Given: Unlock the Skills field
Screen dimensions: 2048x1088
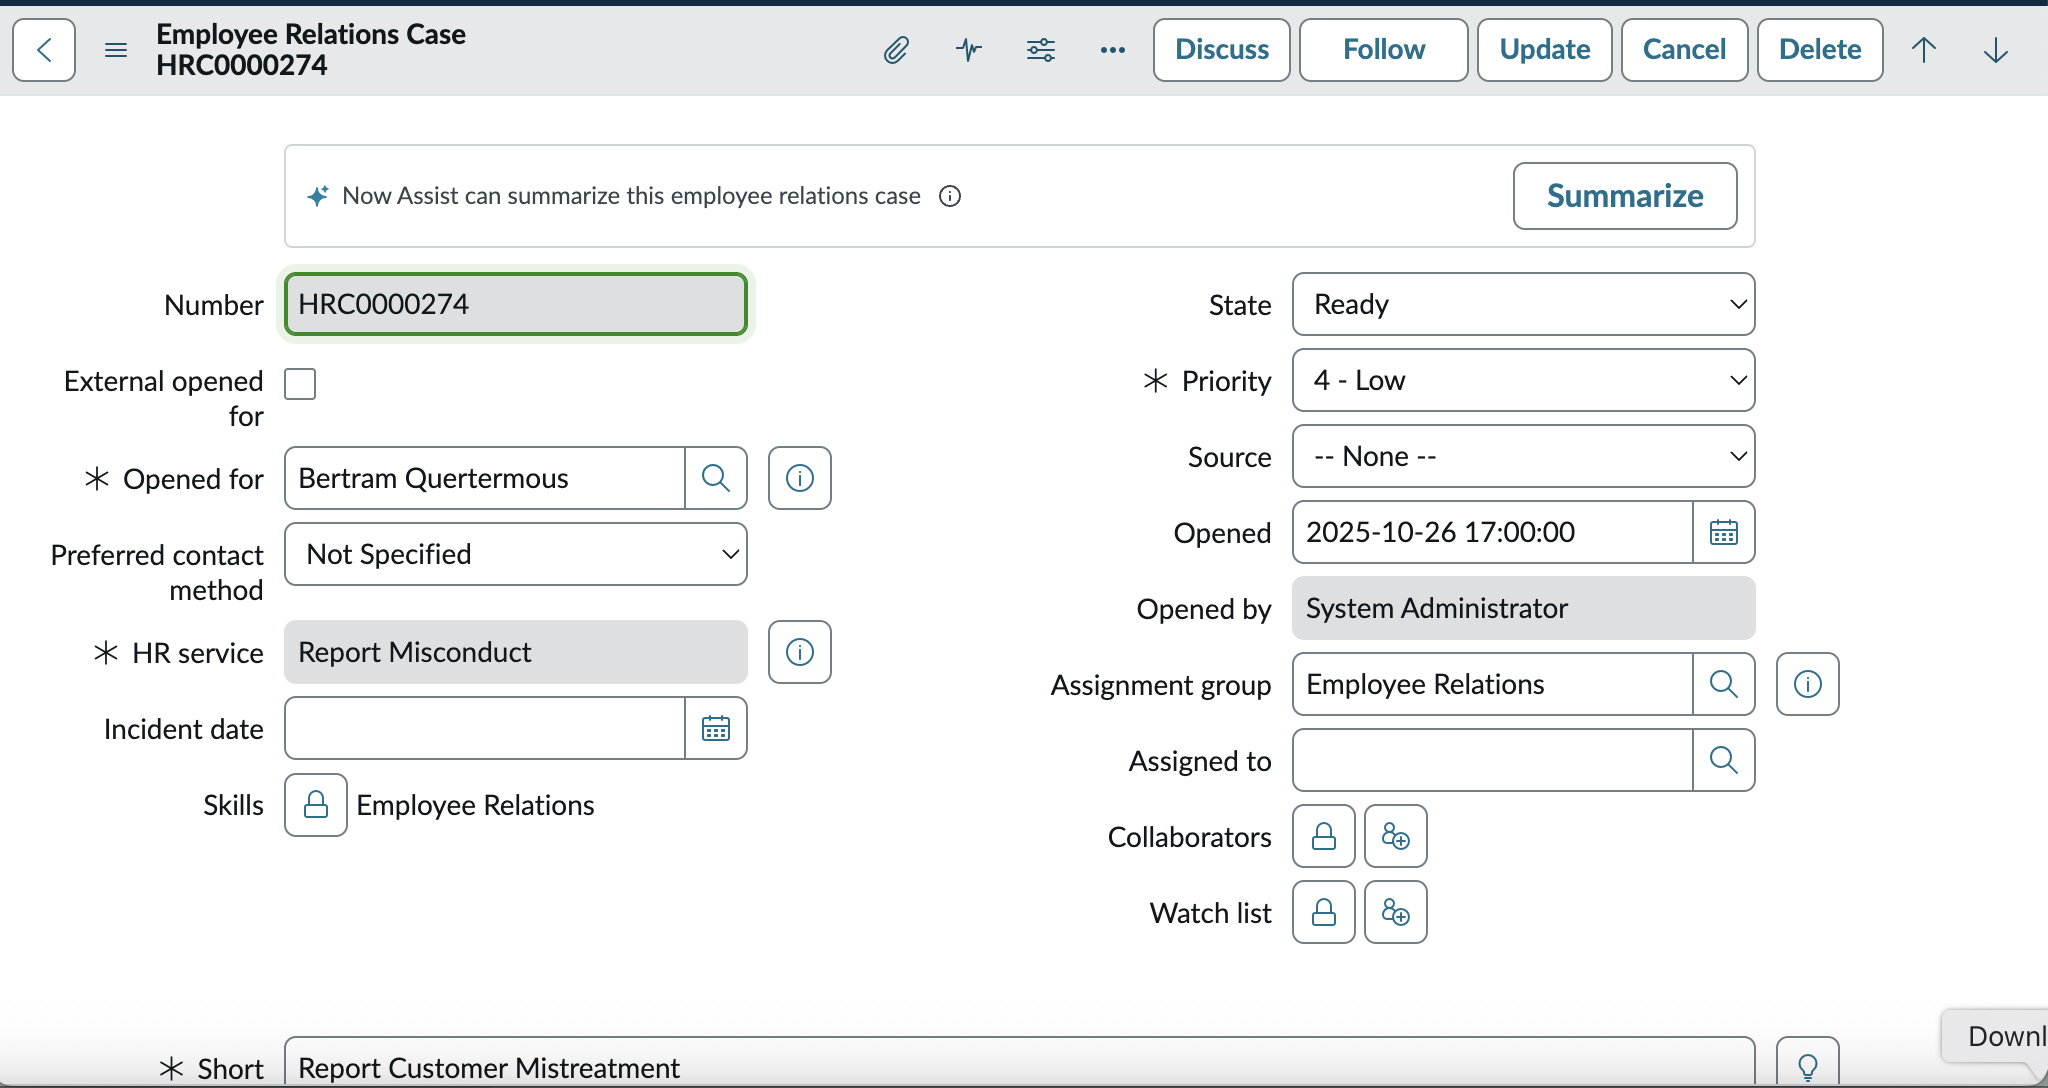Looking at the screenshot, I should coord(316,805).
